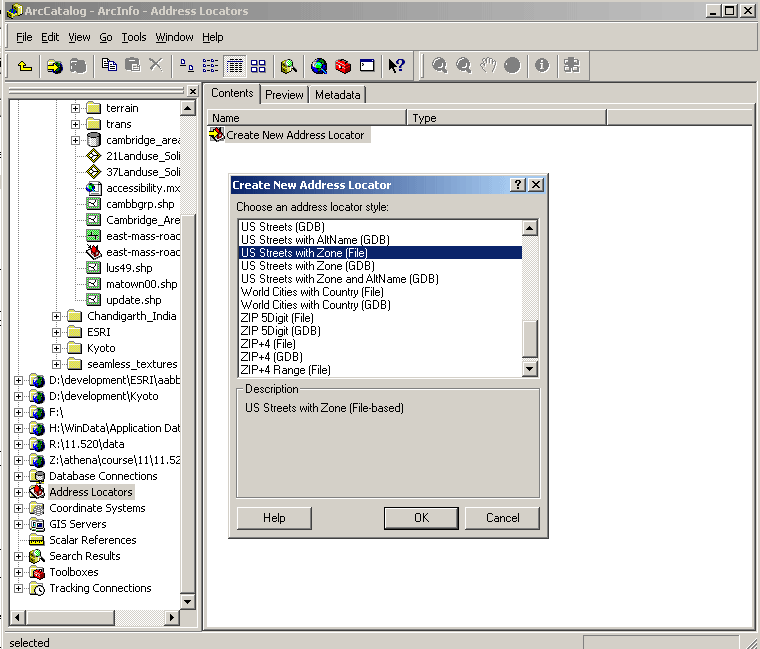Expand the Database Connections node
This screenshot has width=760, height=649.
tap(18, 476)
